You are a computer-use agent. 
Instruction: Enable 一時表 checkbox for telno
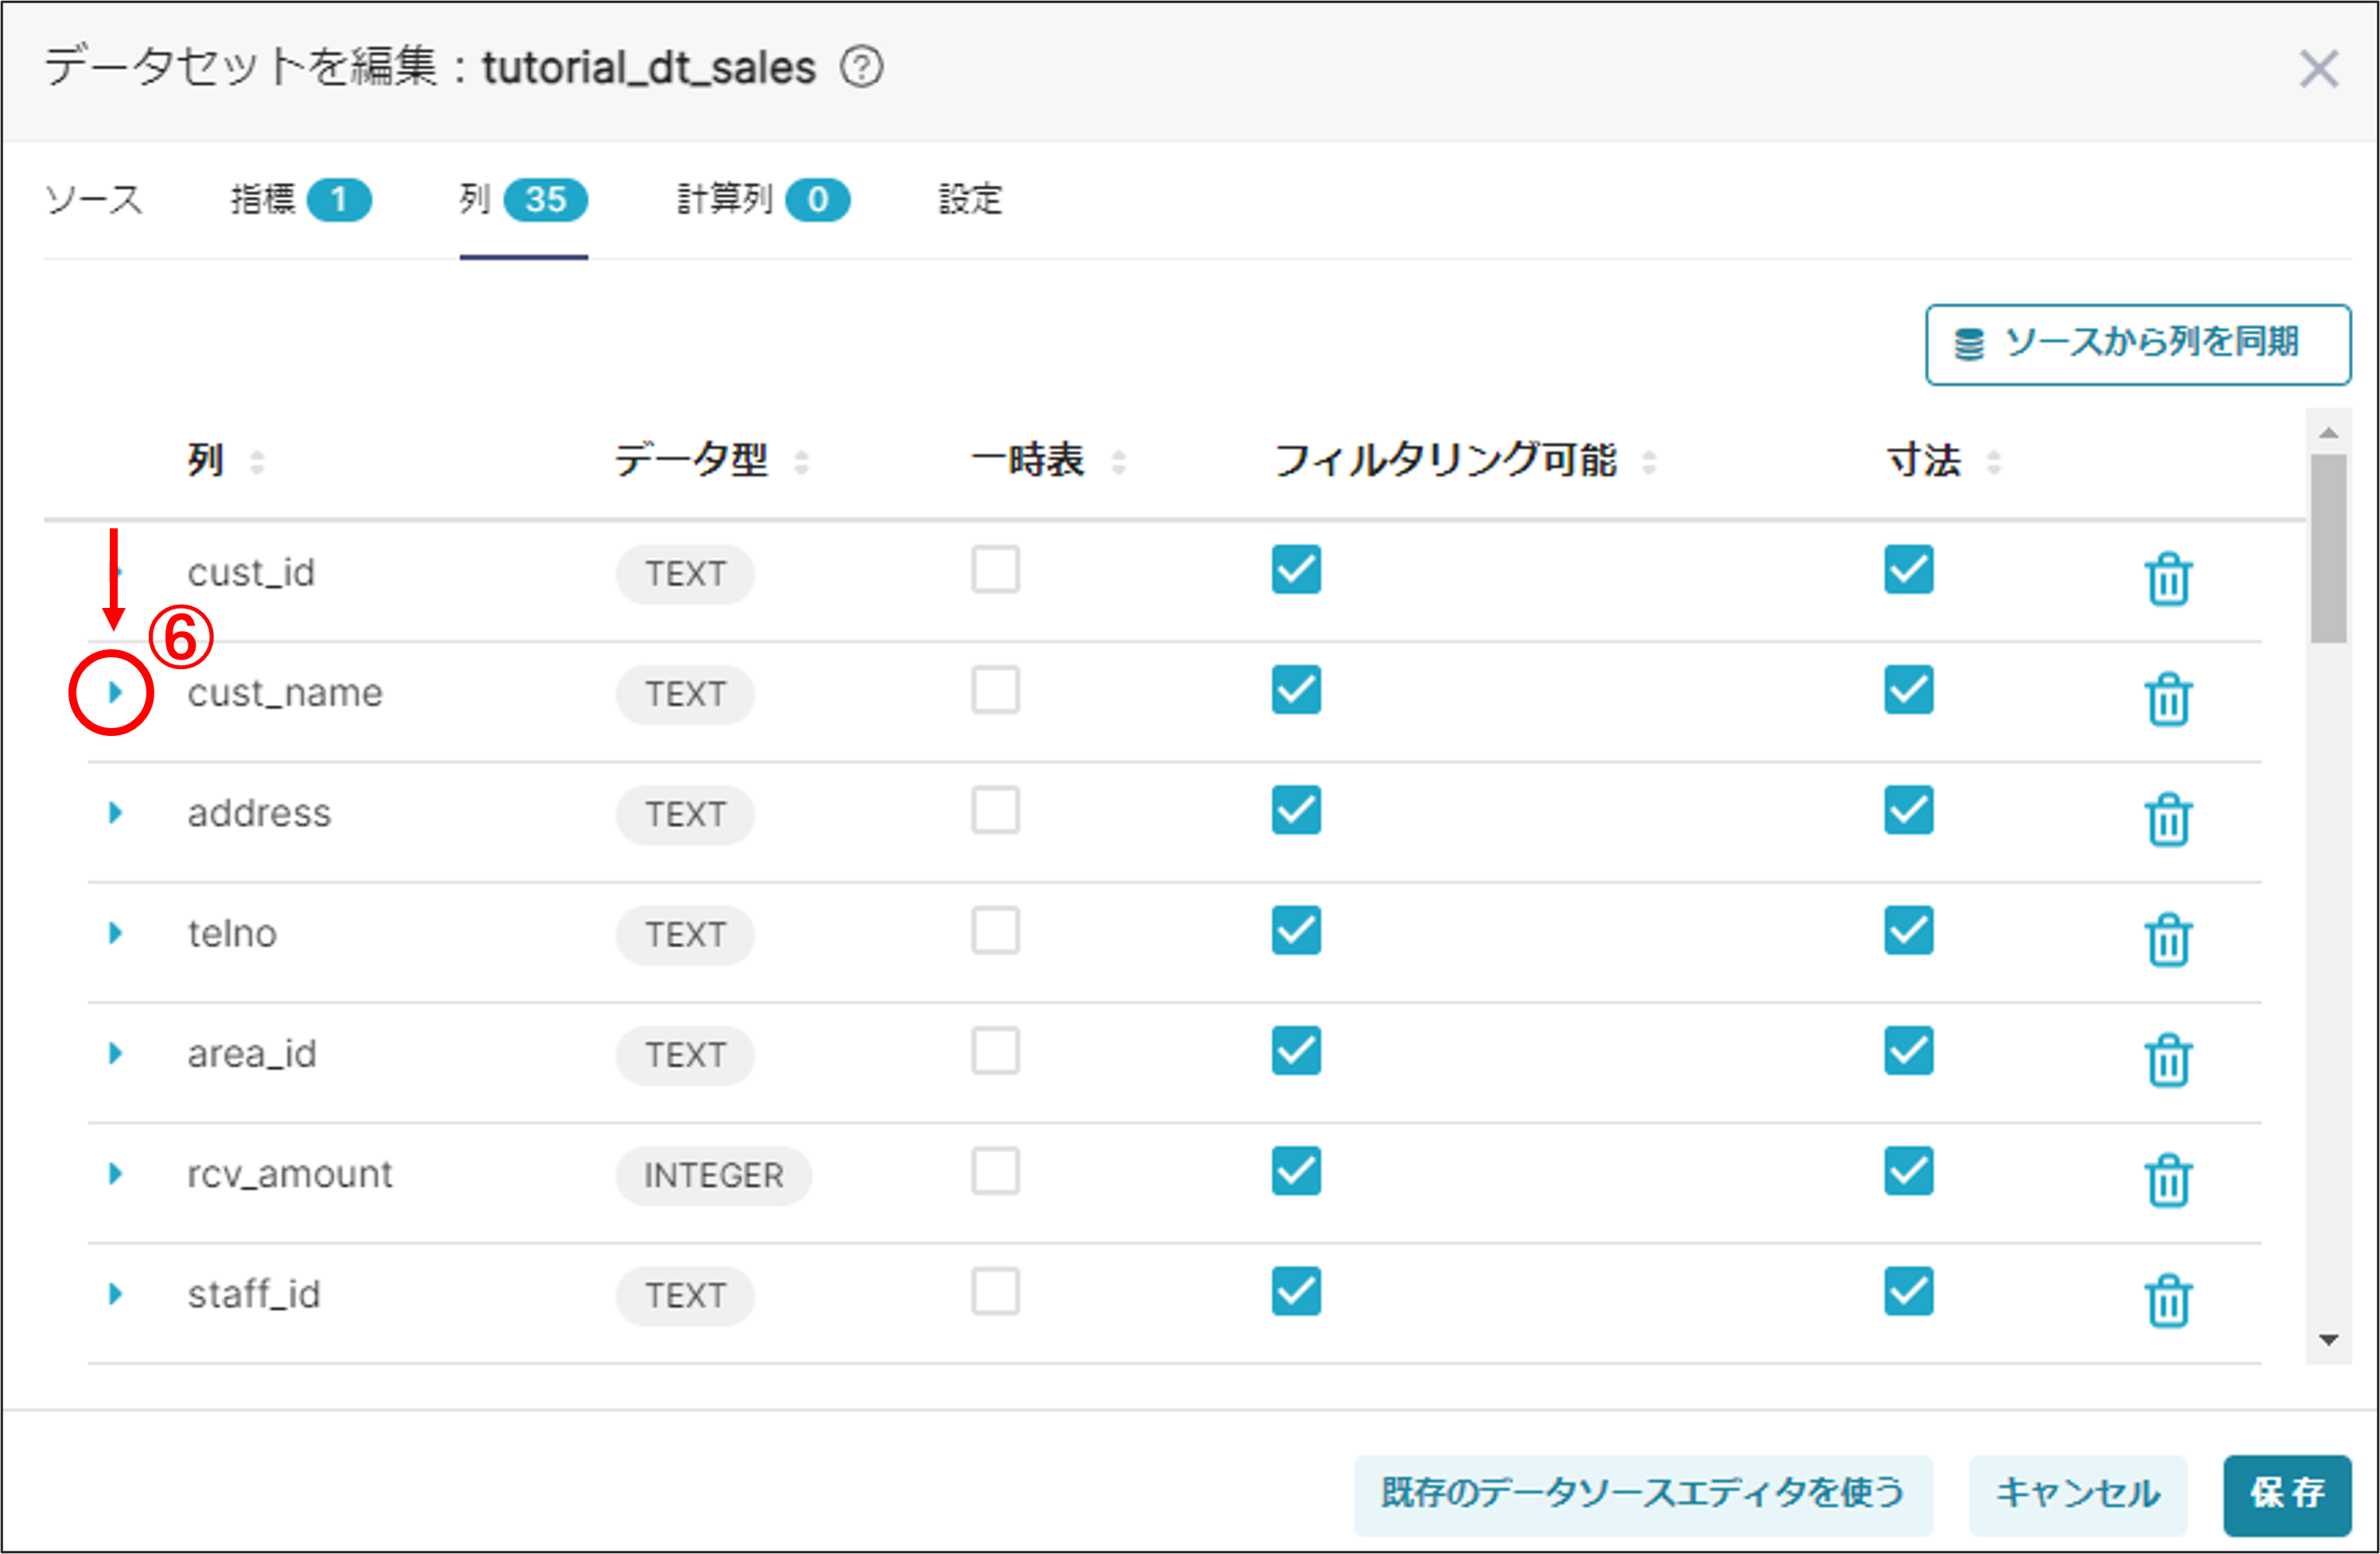coord(995,930)
